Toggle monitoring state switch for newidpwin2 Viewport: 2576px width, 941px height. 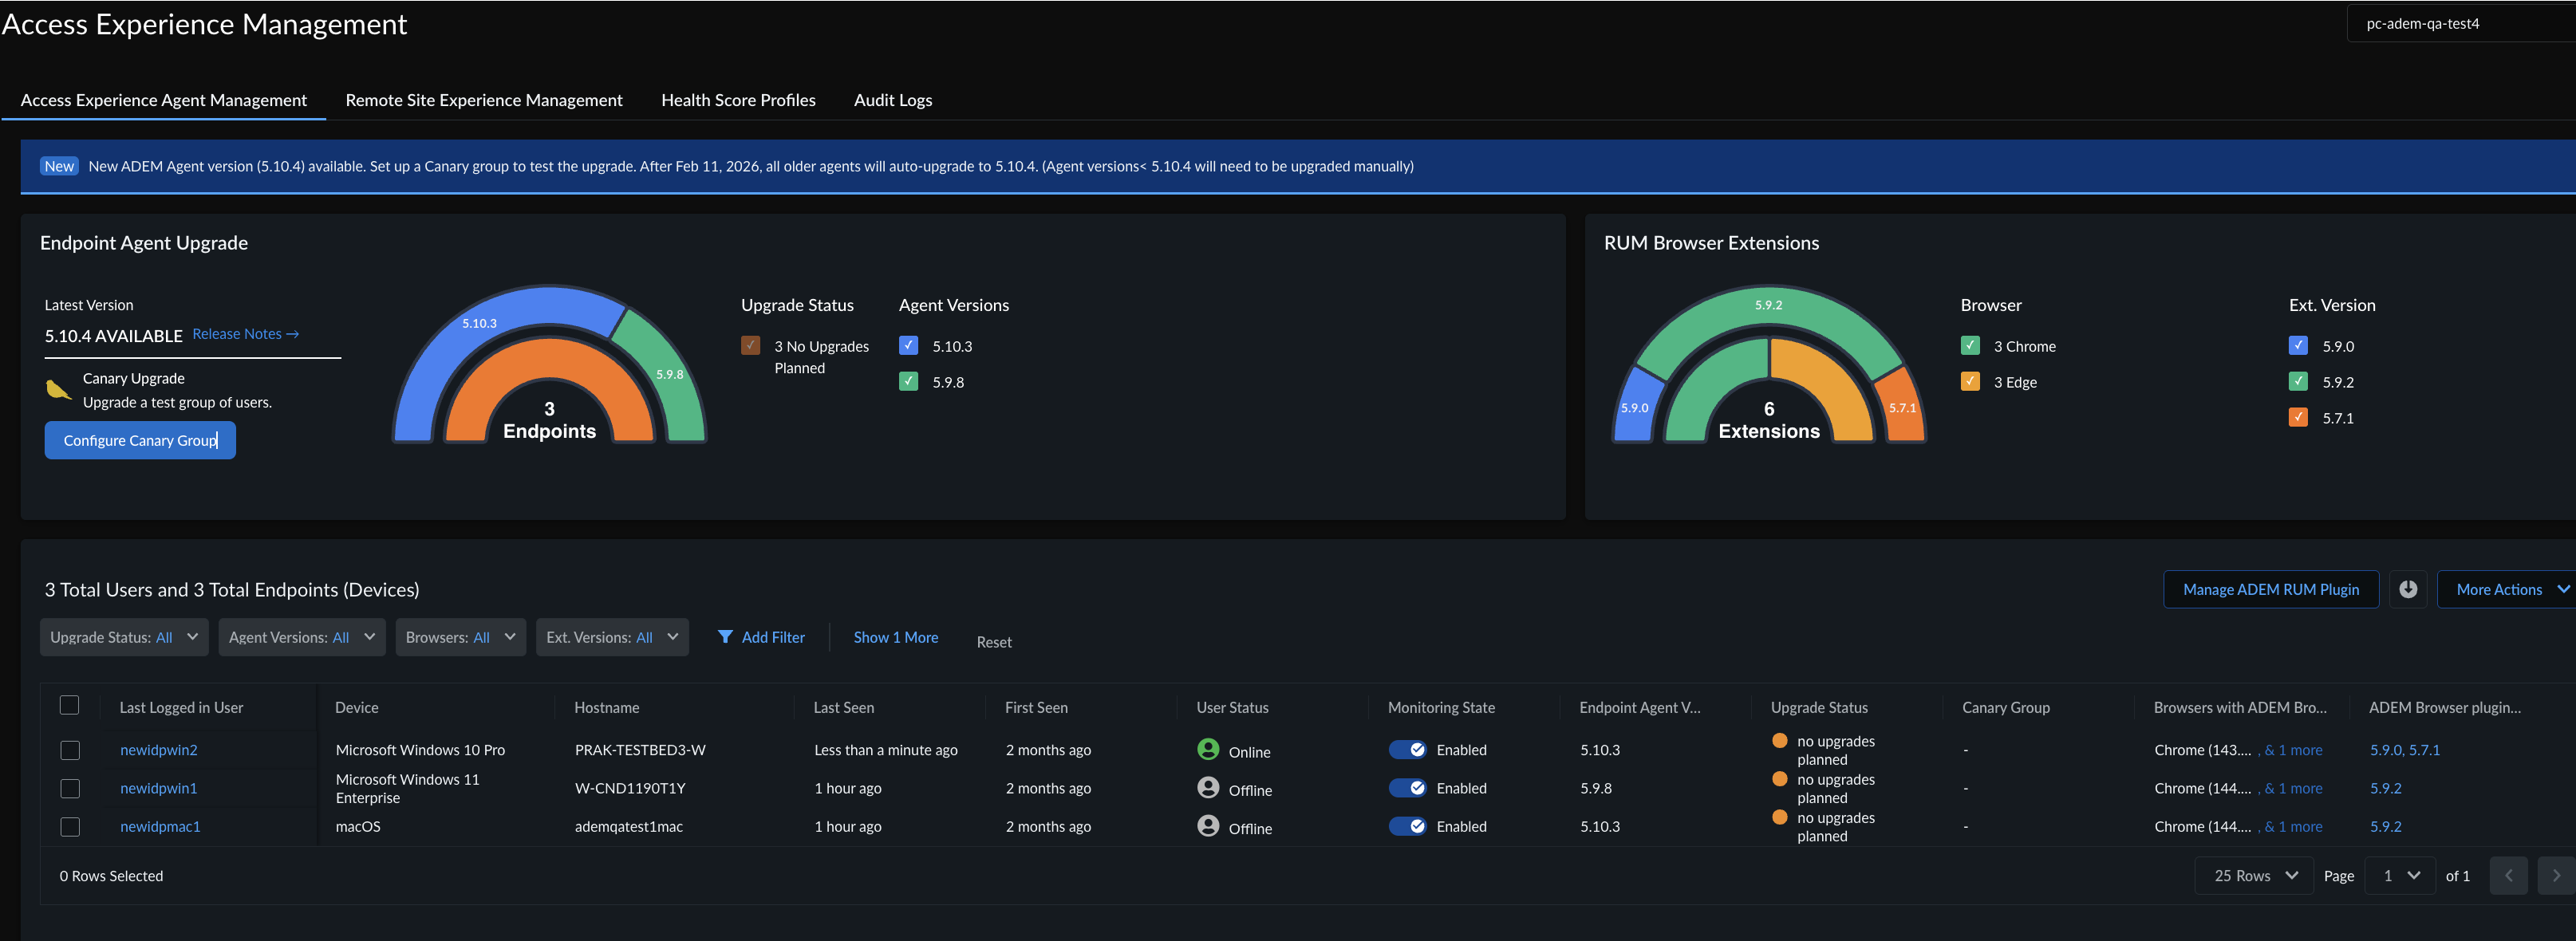[x=1407, y=750]
